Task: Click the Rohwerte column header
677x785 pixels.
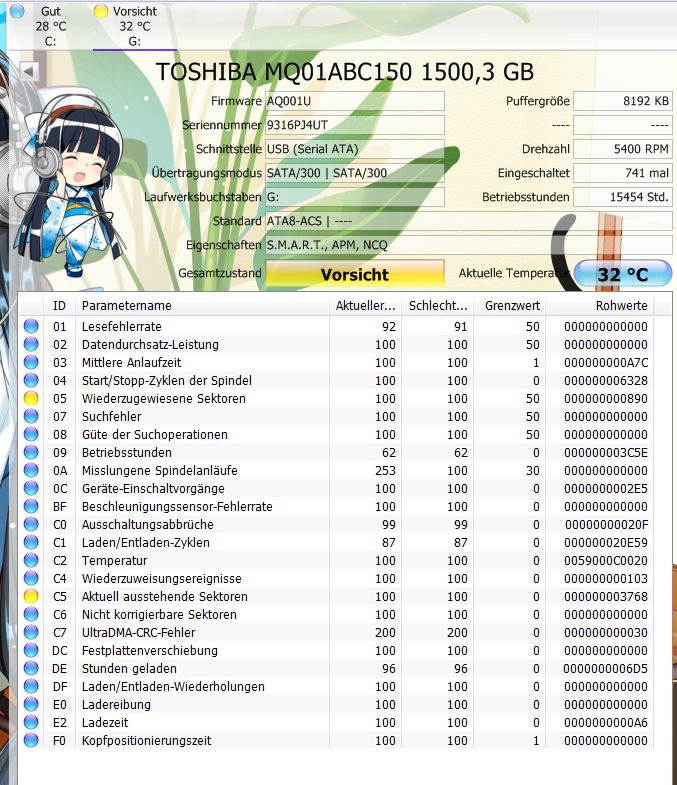Action: point(600,305)
